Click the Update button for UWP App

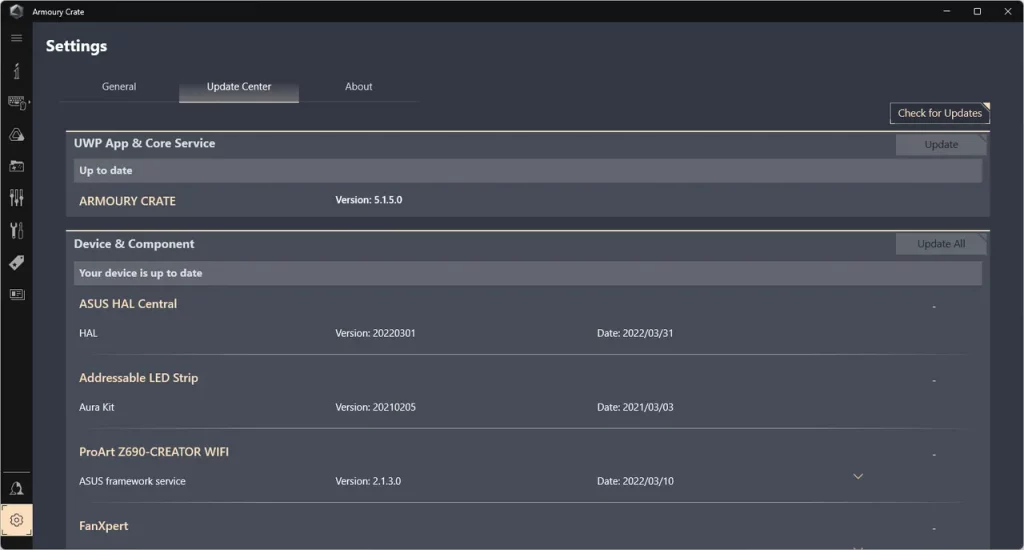941,144
